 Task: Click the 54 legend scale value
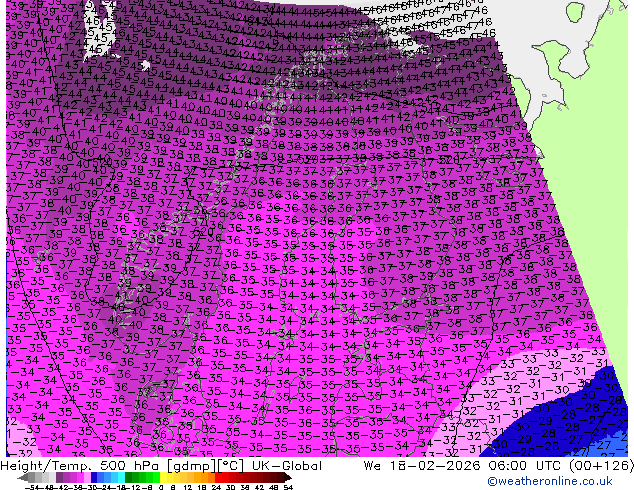pos(288,487)
